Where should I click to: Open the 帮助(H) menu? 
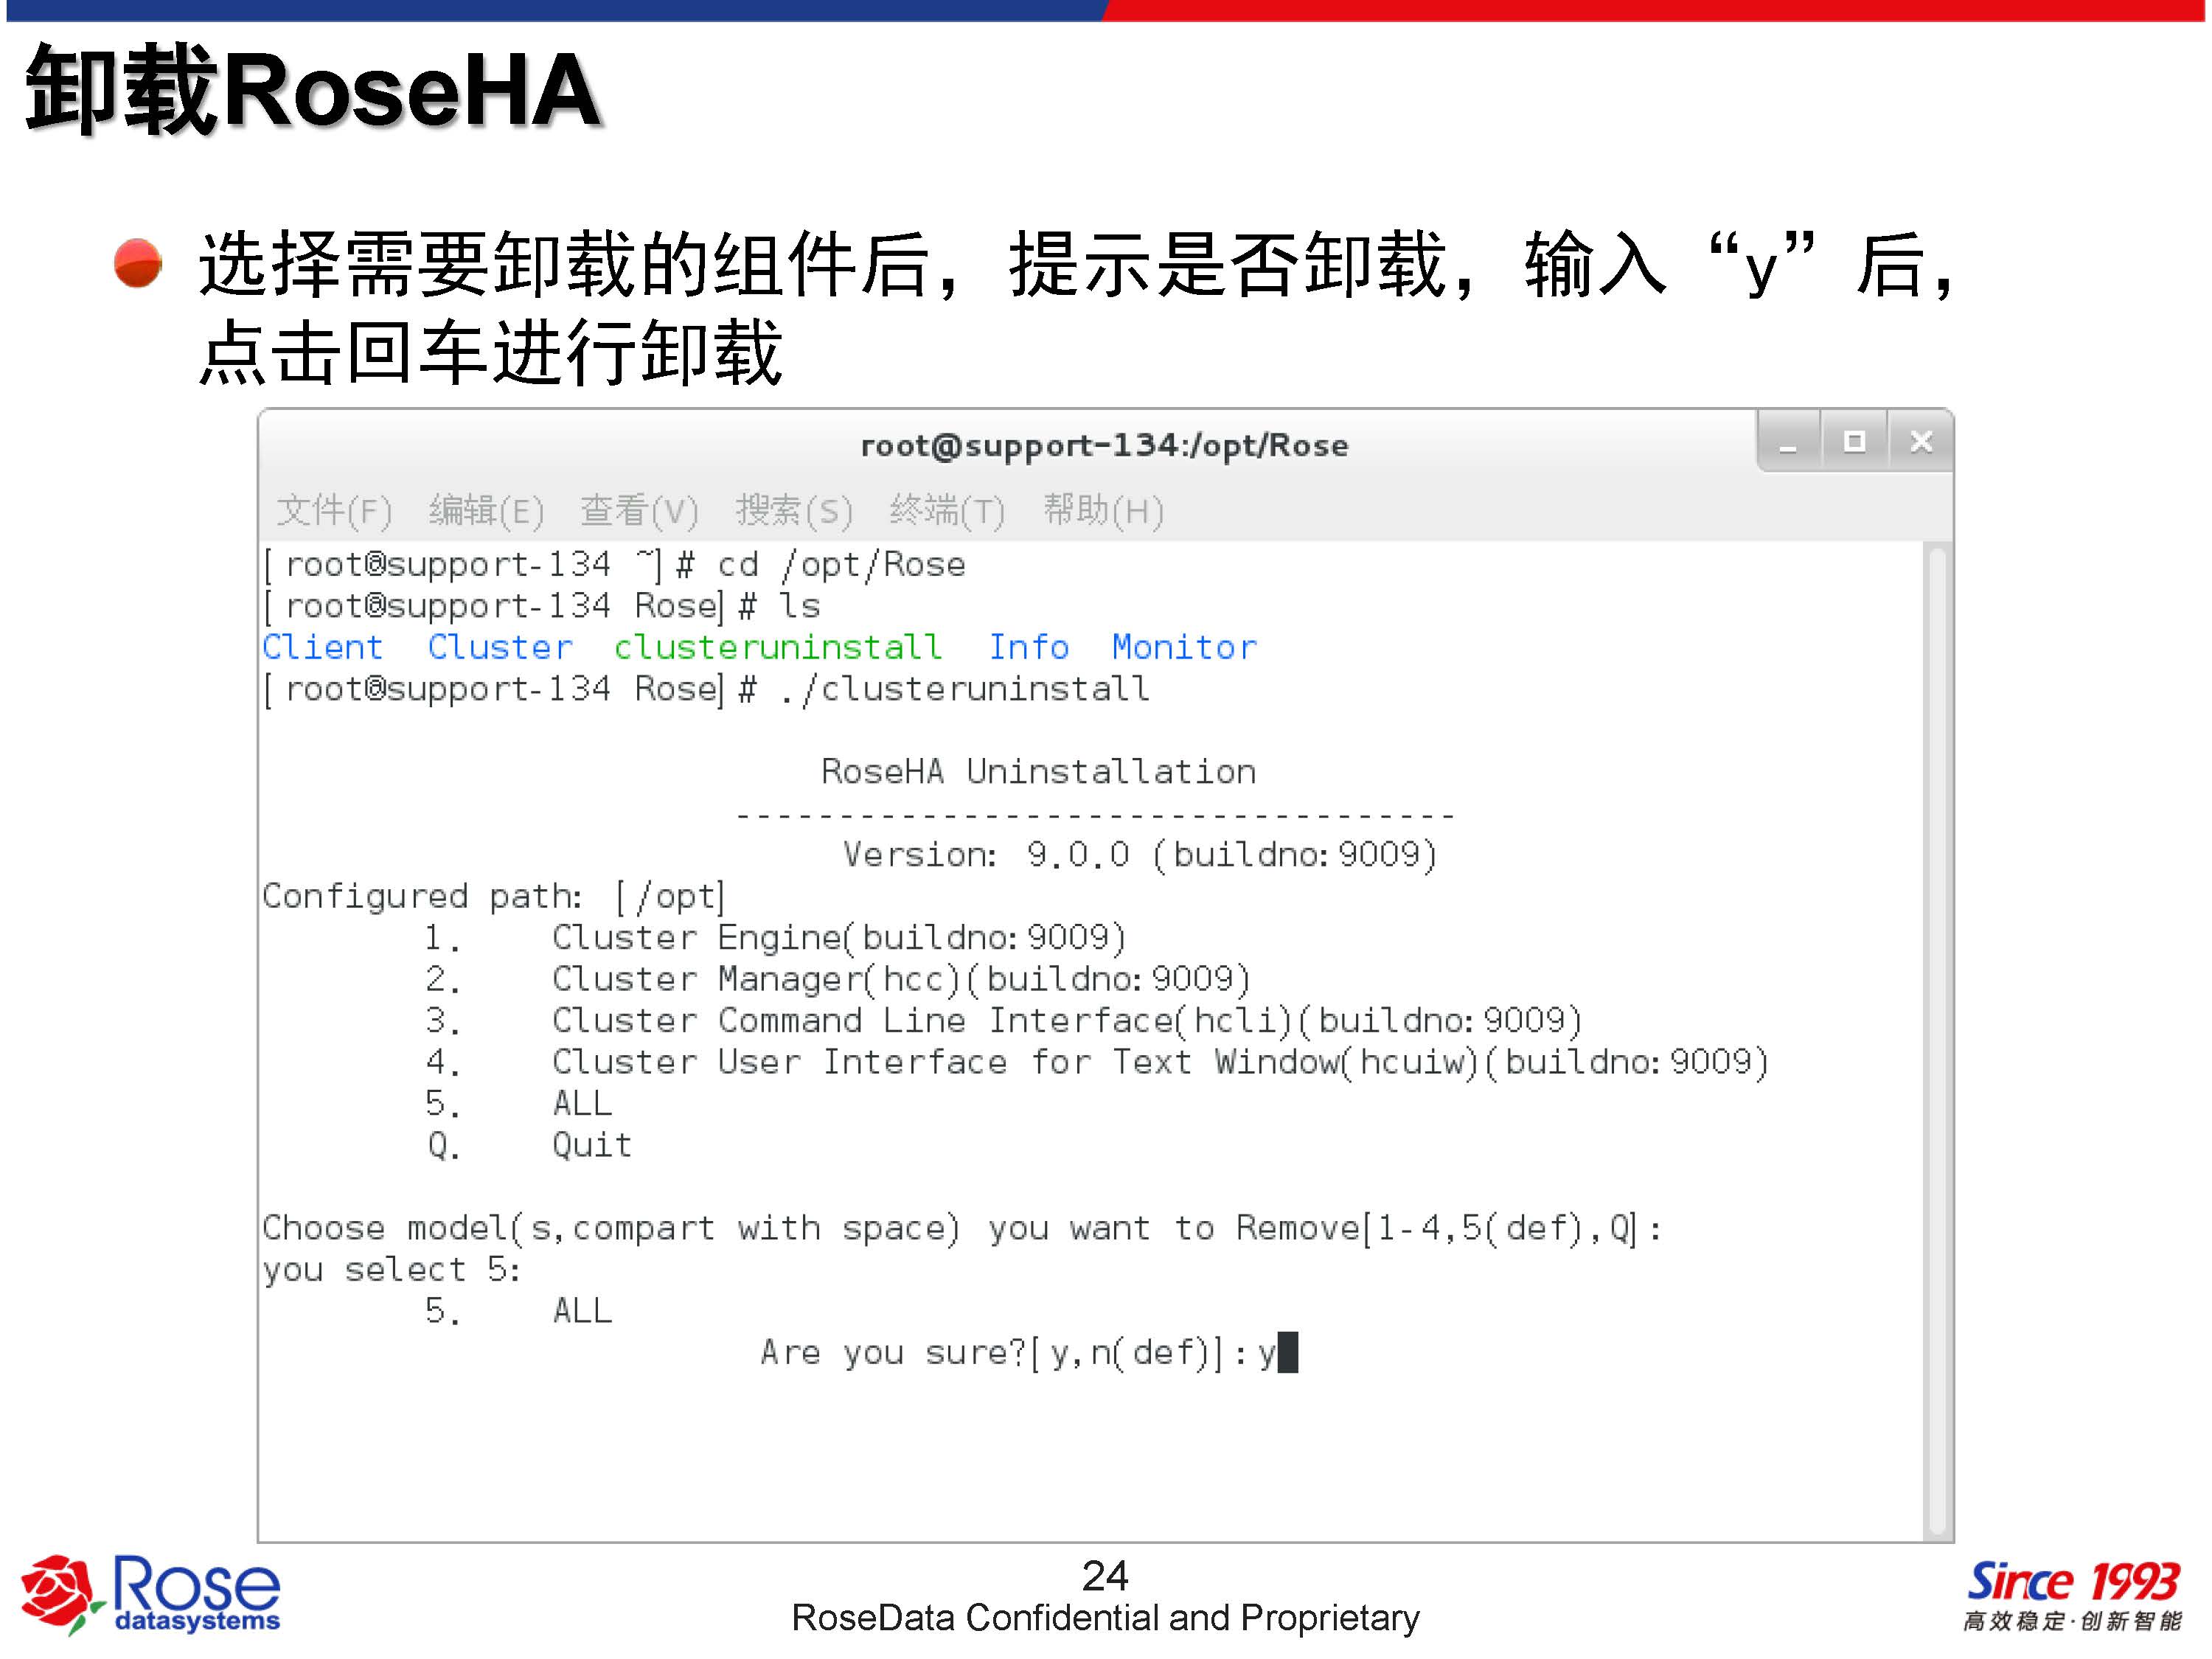tap(1103, 511)
